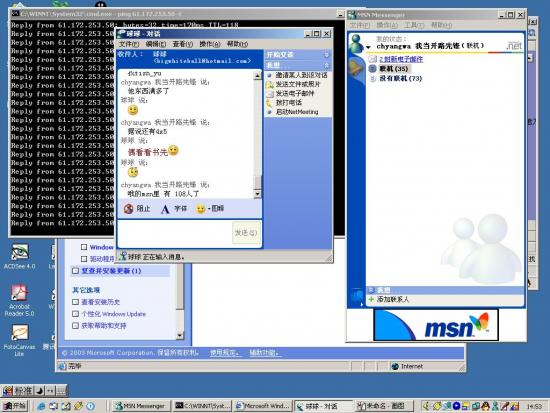This screenshot has height=413, width=550.
Task: Click Windows Update pane scrollbar down arrow
Action: click(x=180, y=335)
